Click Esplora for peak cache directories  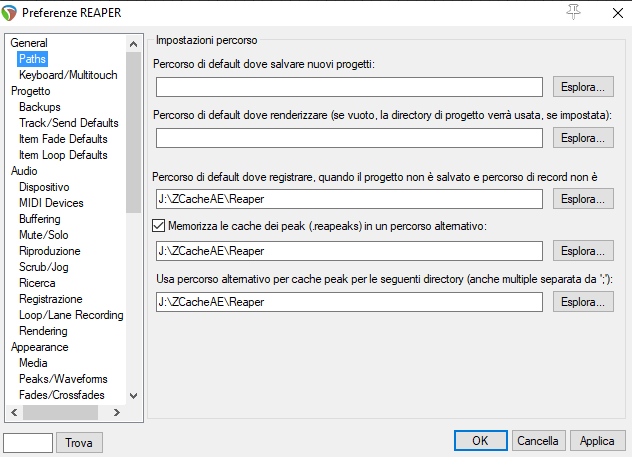(583, 302)
